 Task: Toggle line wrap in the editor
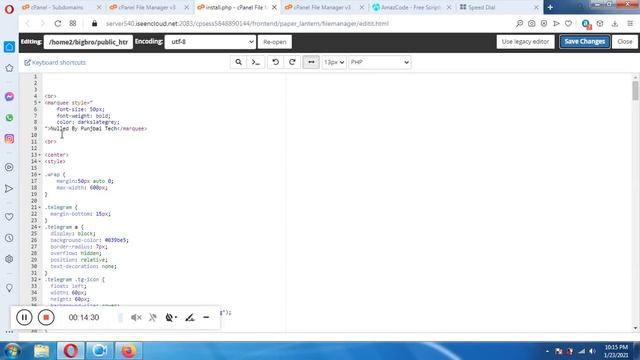[x=311, y=62]
